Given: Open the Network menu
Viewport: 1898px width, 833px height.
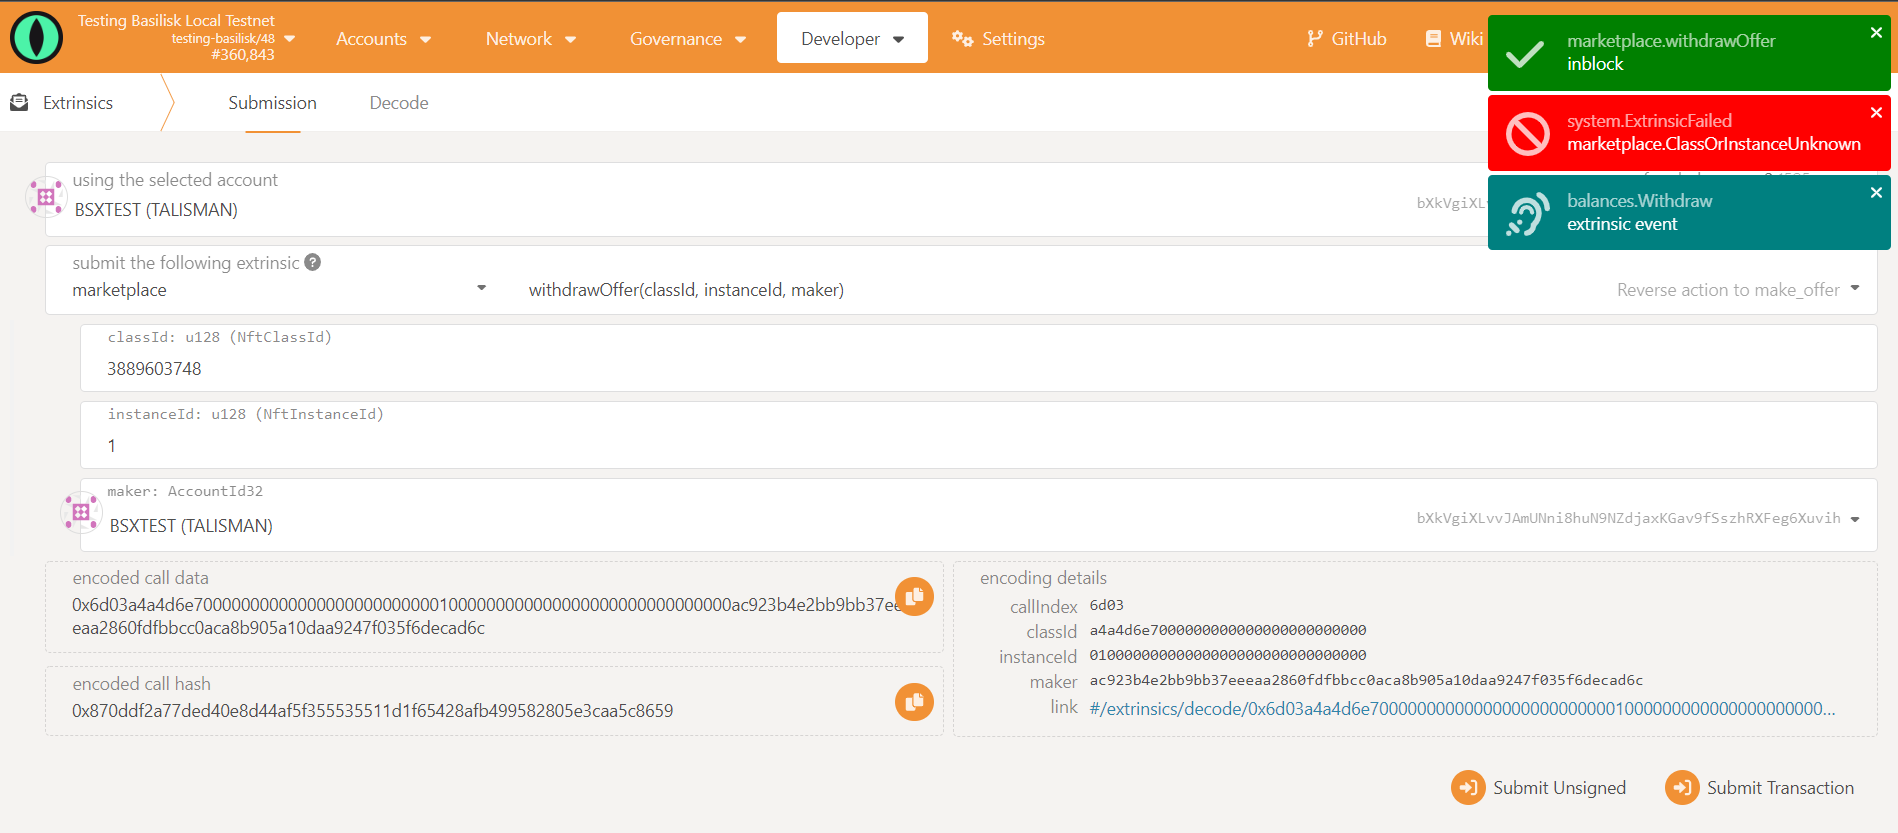Looking at the screenshot, I should click(x=530, y=39).
